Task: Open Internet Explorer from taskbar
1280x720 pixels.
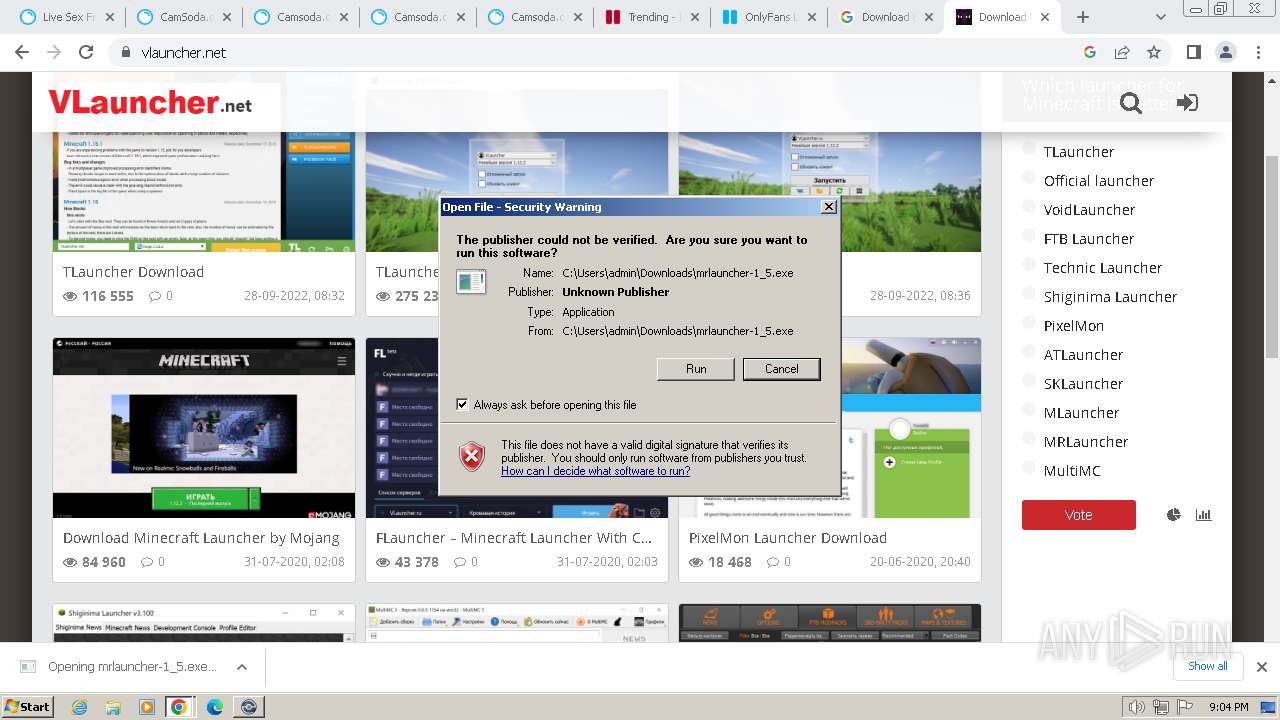Action: (x=80, y=707)
